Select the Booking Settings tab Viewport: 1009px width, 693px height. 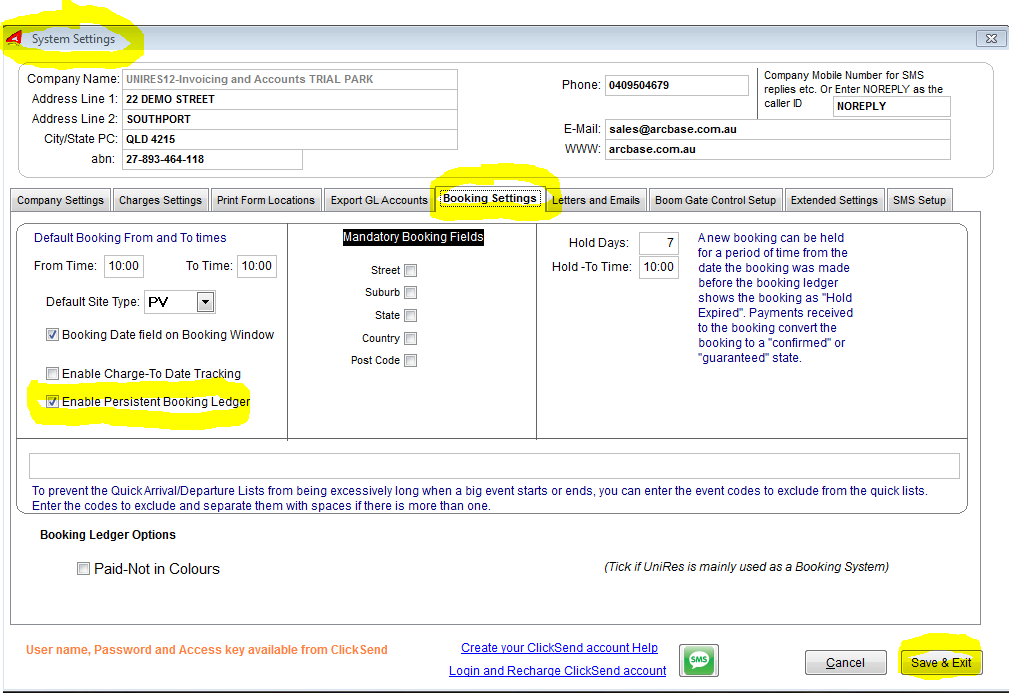490,198
